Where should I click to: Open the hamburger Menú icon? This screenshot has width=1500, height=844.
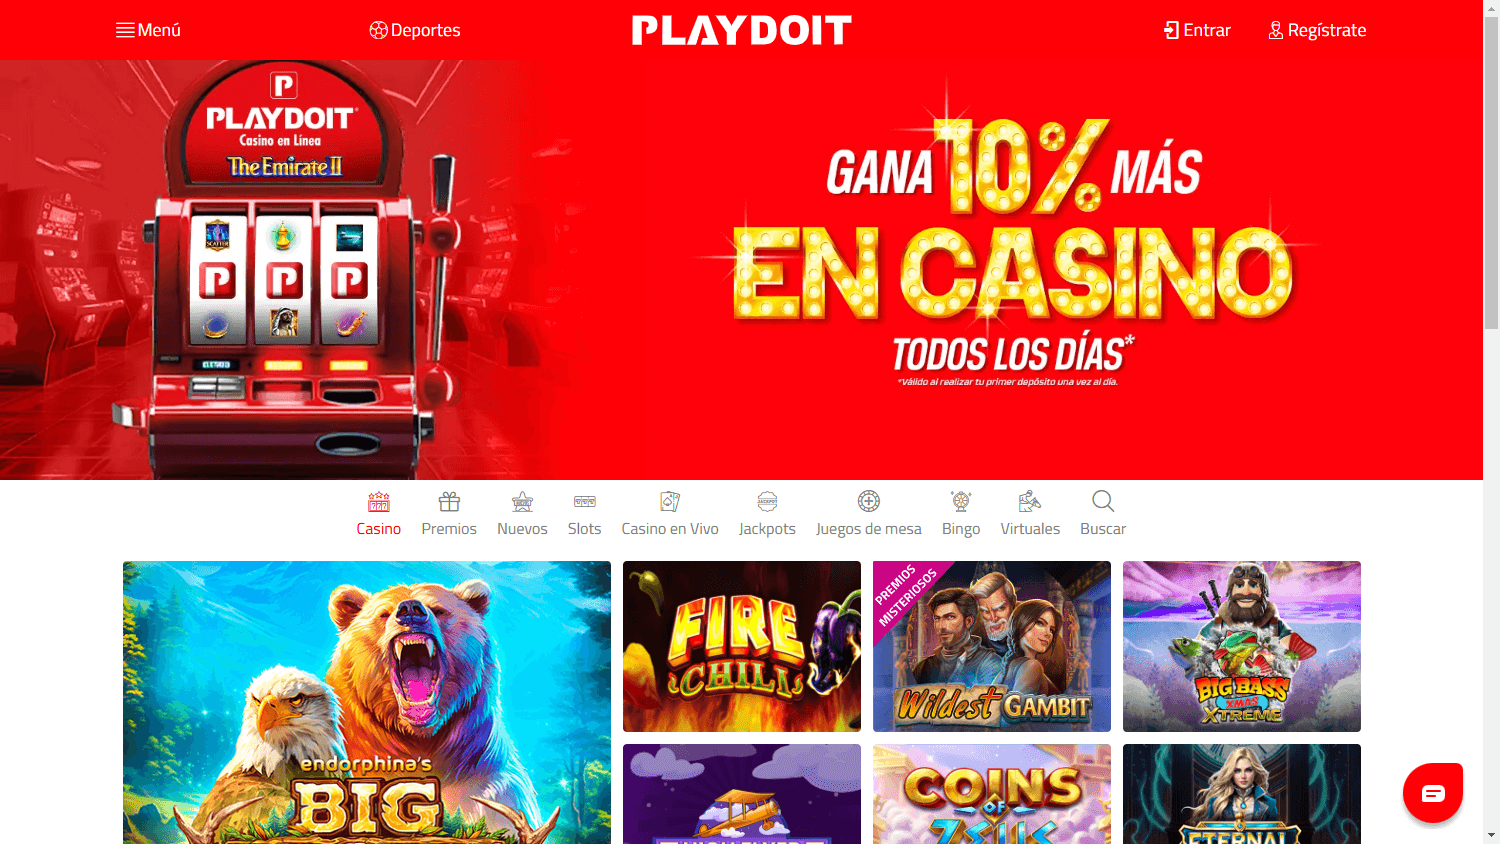coord(125,30)
